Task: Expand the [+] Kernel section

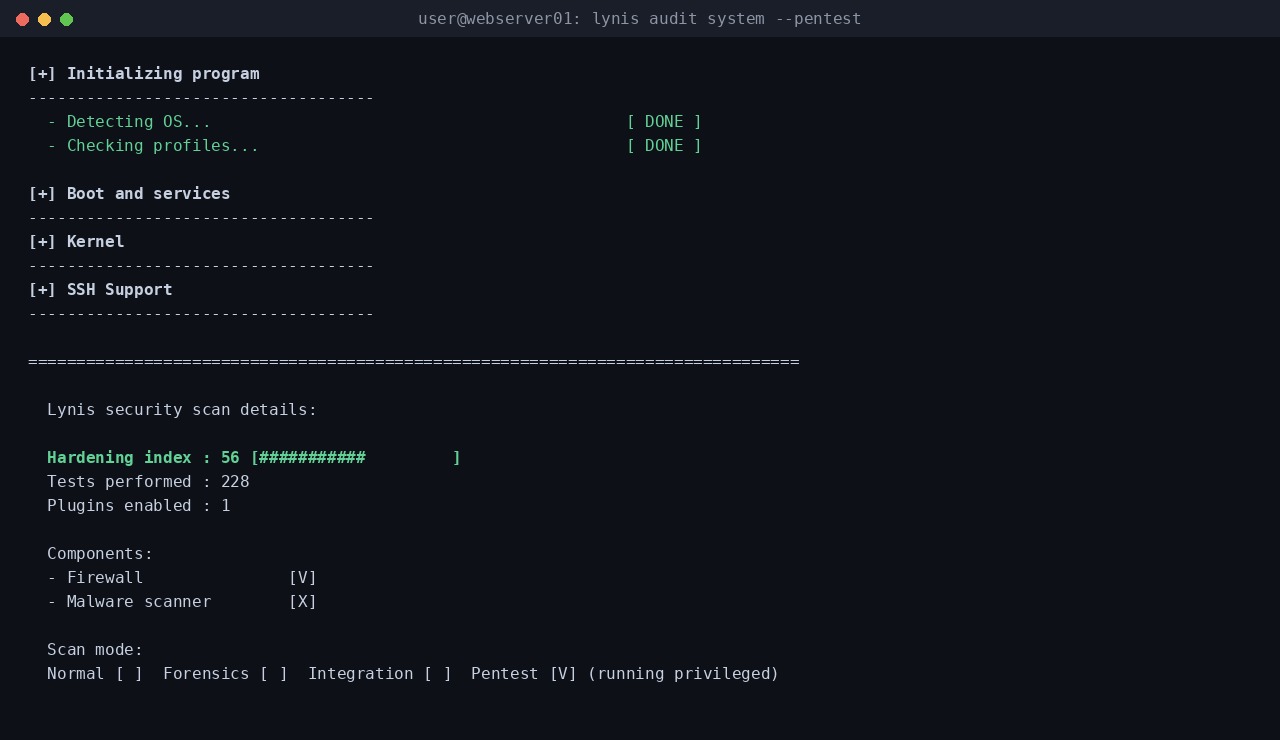Action: tap(76, 242)
